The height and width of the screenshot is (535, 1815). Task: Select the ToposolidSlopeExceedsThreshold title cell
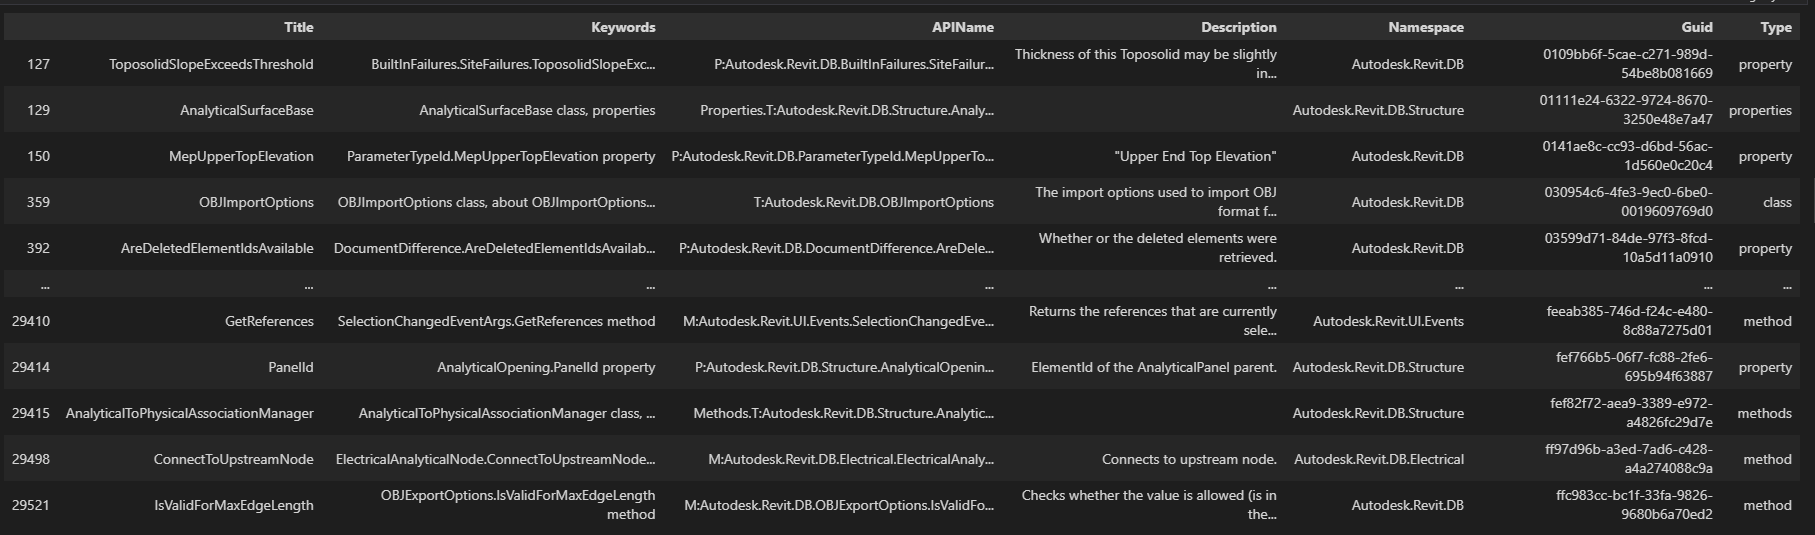coord(211,64)
